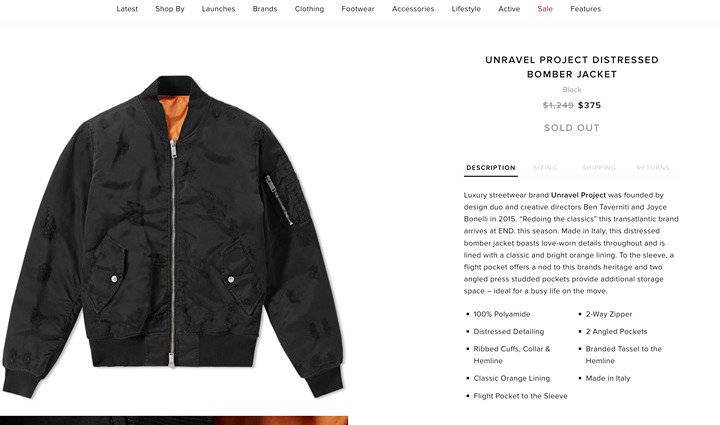Switch to the Sizing tab
The width and height of the screenshot is (720, 425).
545,168
